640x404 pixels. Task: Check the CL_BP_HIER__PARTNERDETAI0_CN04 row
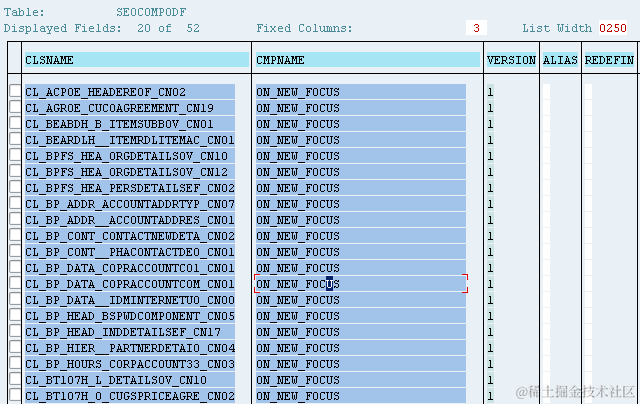[15, 347]
